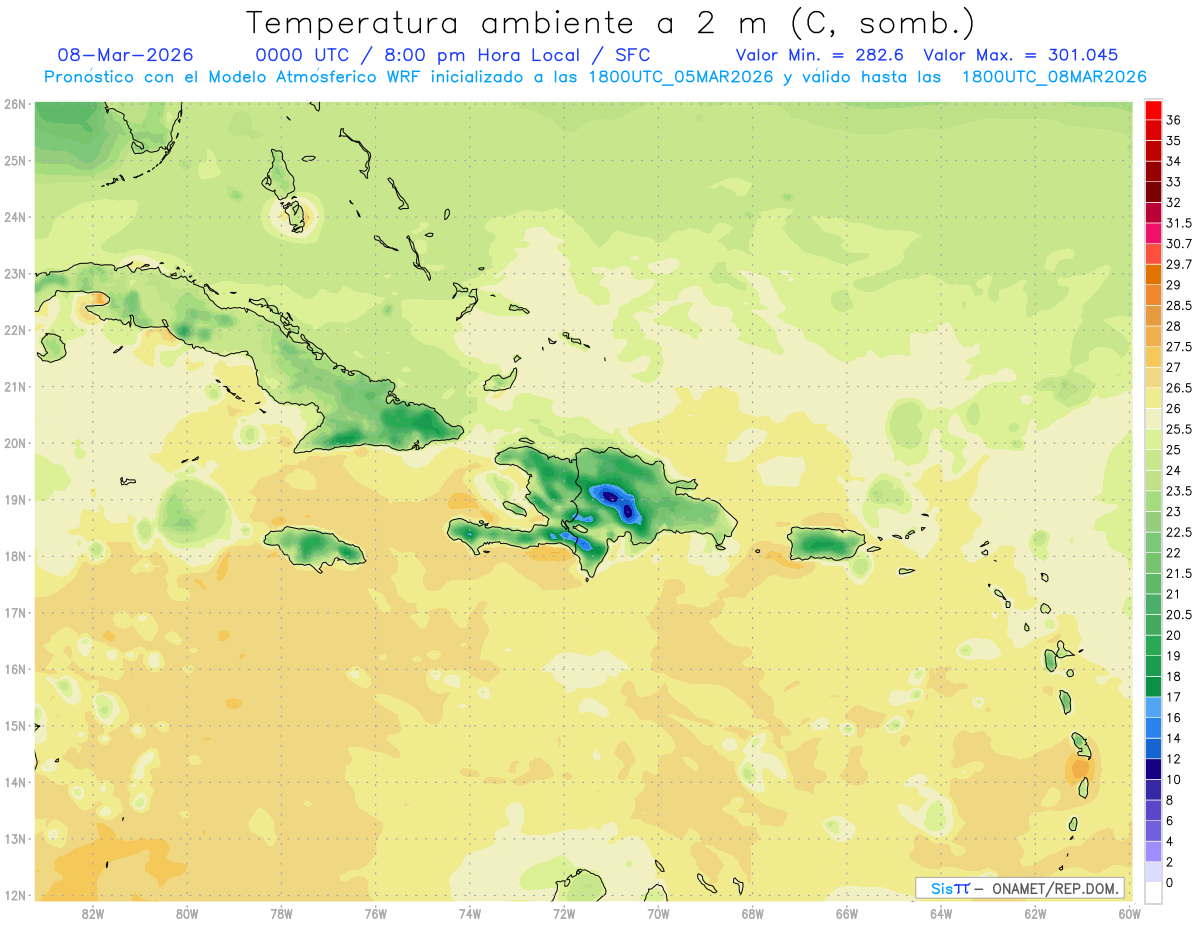This screenshot has height=927, width=1200.
Task: Click '1800UTC_08MAR2026' valid-until time text
Action: pos(1053,76)
